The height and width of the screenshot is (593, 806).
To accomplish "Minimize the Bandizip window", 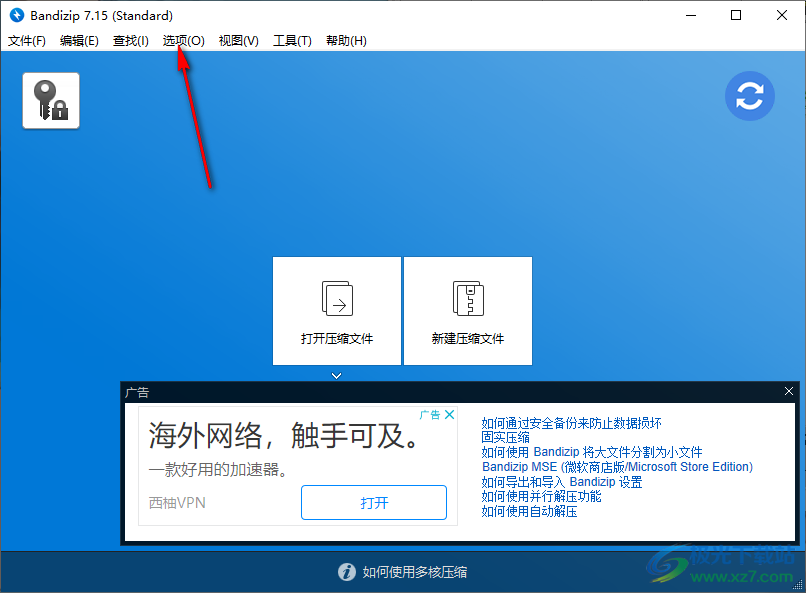I will coord(691,15).
